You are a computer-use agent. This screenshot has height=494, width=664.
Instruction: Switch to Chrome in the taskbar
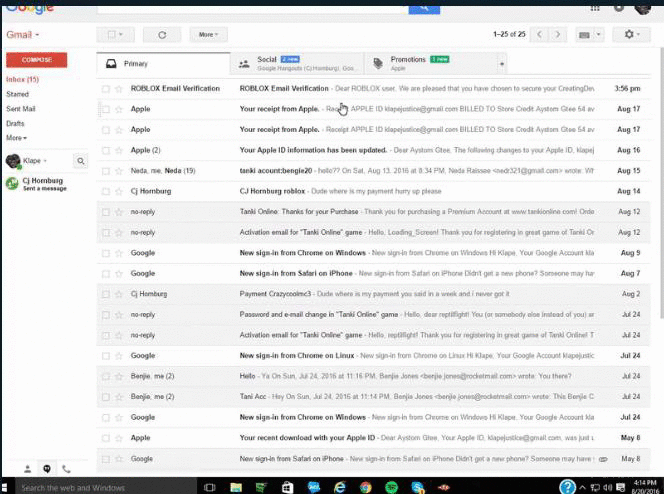click(x=365, y=487)
